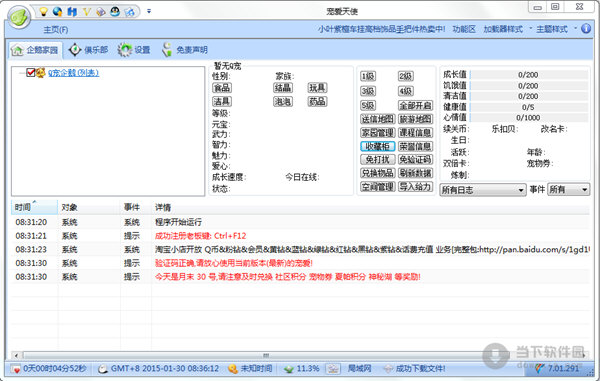Switch to the 俱乐部 tab

tap(88, 50)
